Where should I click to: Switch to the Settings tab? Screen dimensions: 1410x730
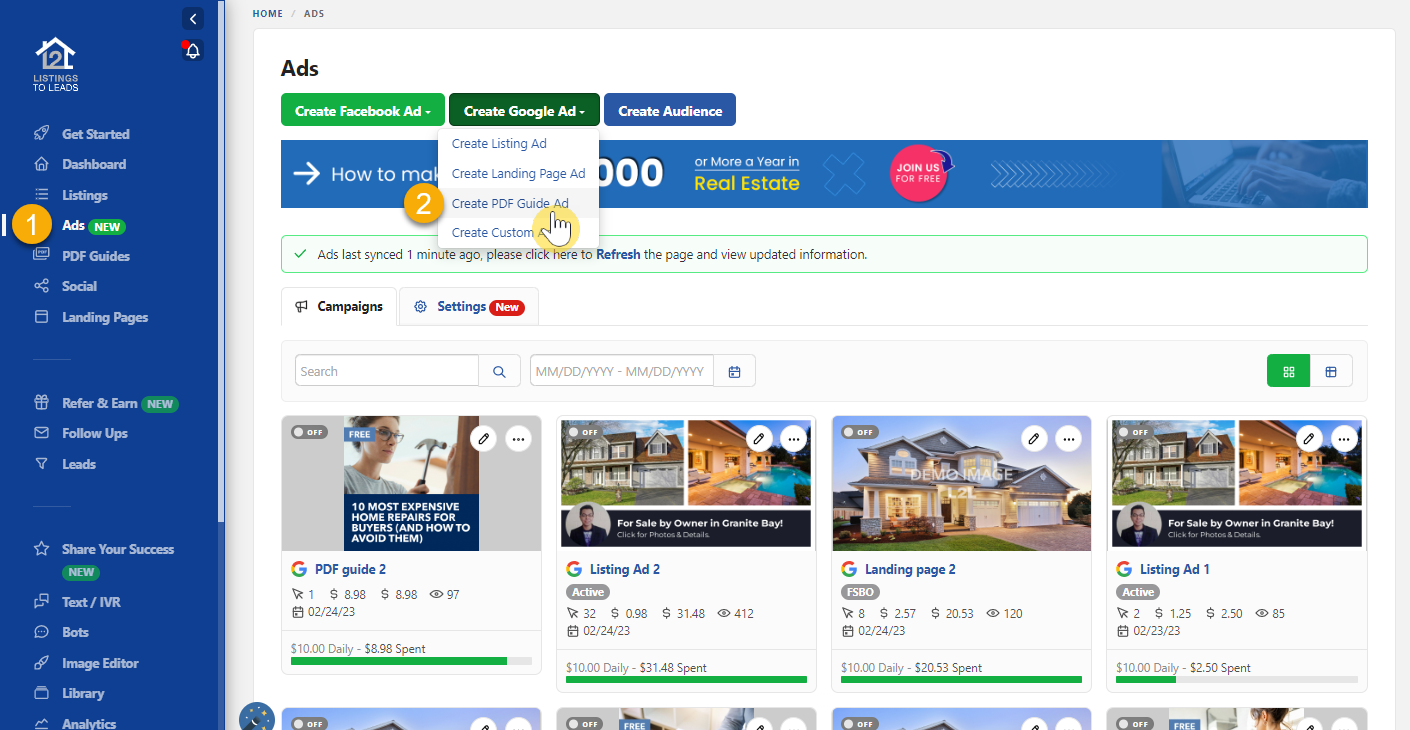pyautogui.click(x=468, y=306)
